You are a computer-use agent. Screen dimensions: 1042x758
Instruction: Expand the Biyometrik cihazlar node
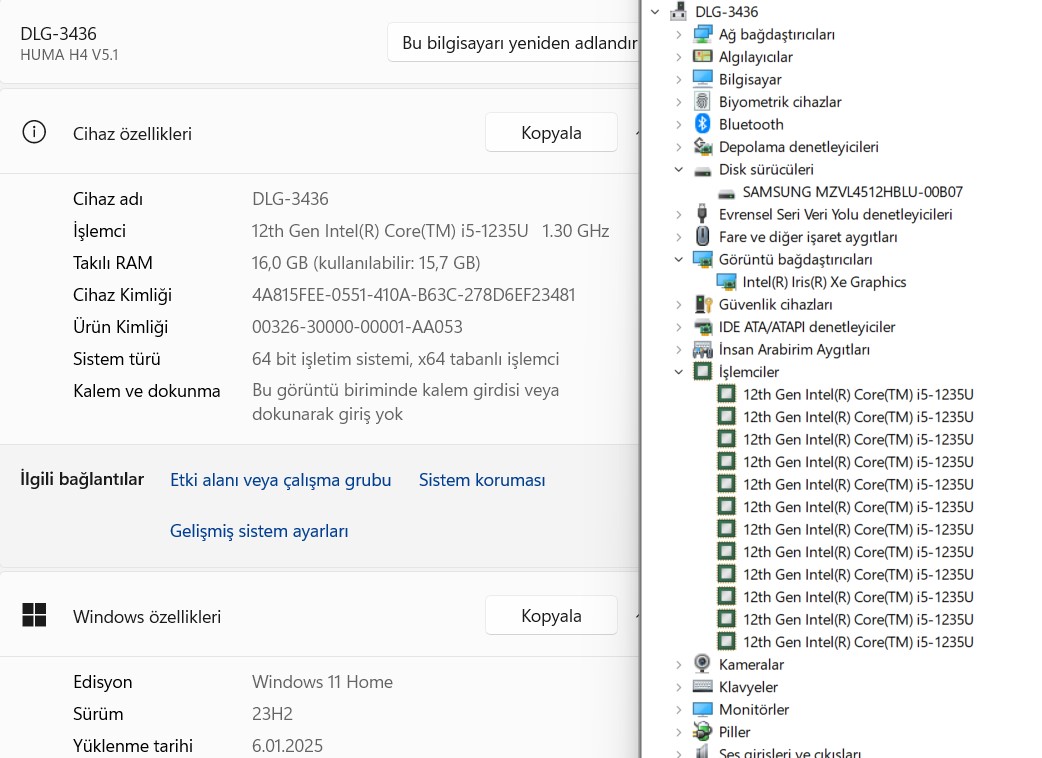click(x=678, y=102)
